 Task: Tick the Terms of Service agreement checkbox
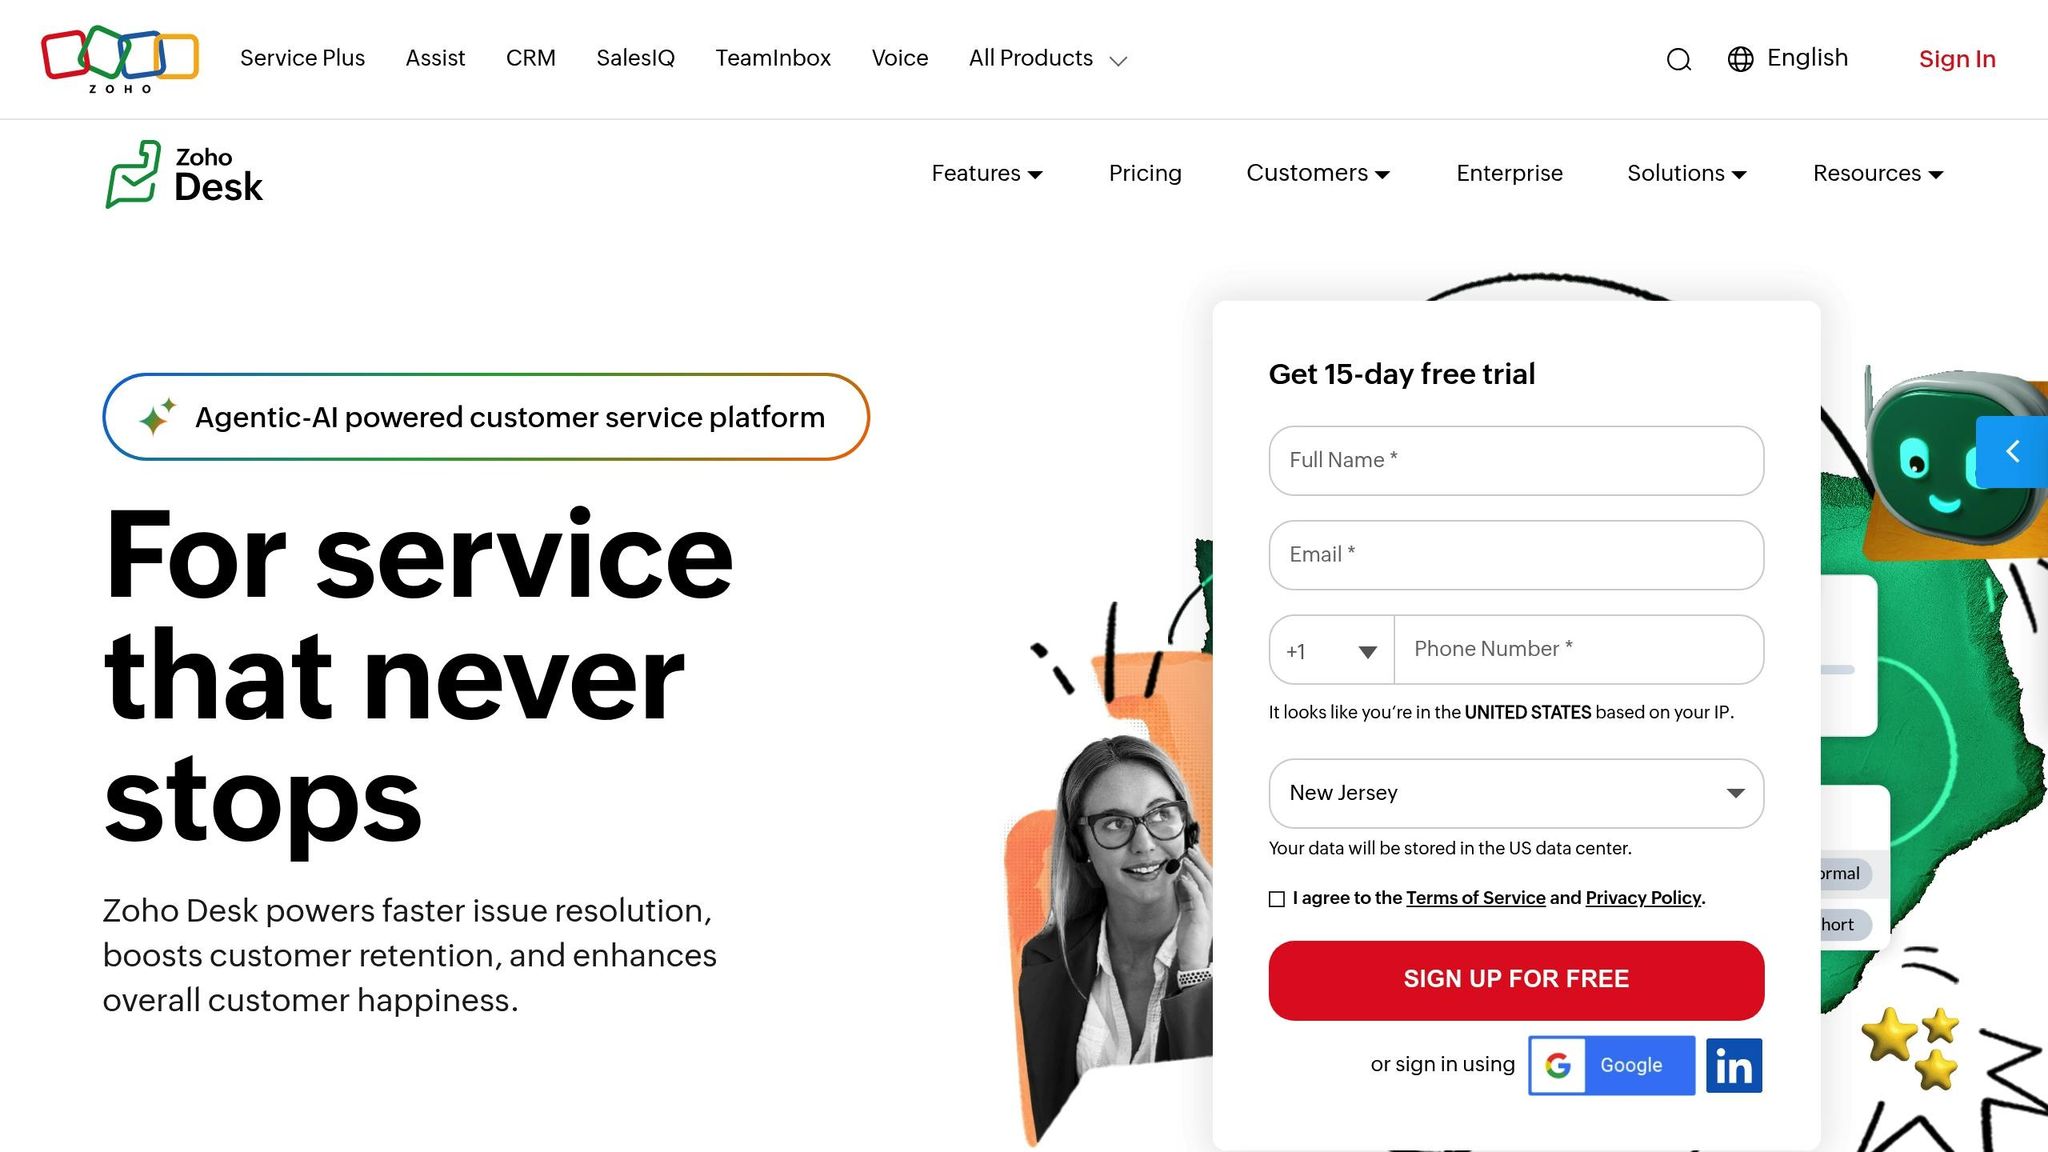(1277, 899)
